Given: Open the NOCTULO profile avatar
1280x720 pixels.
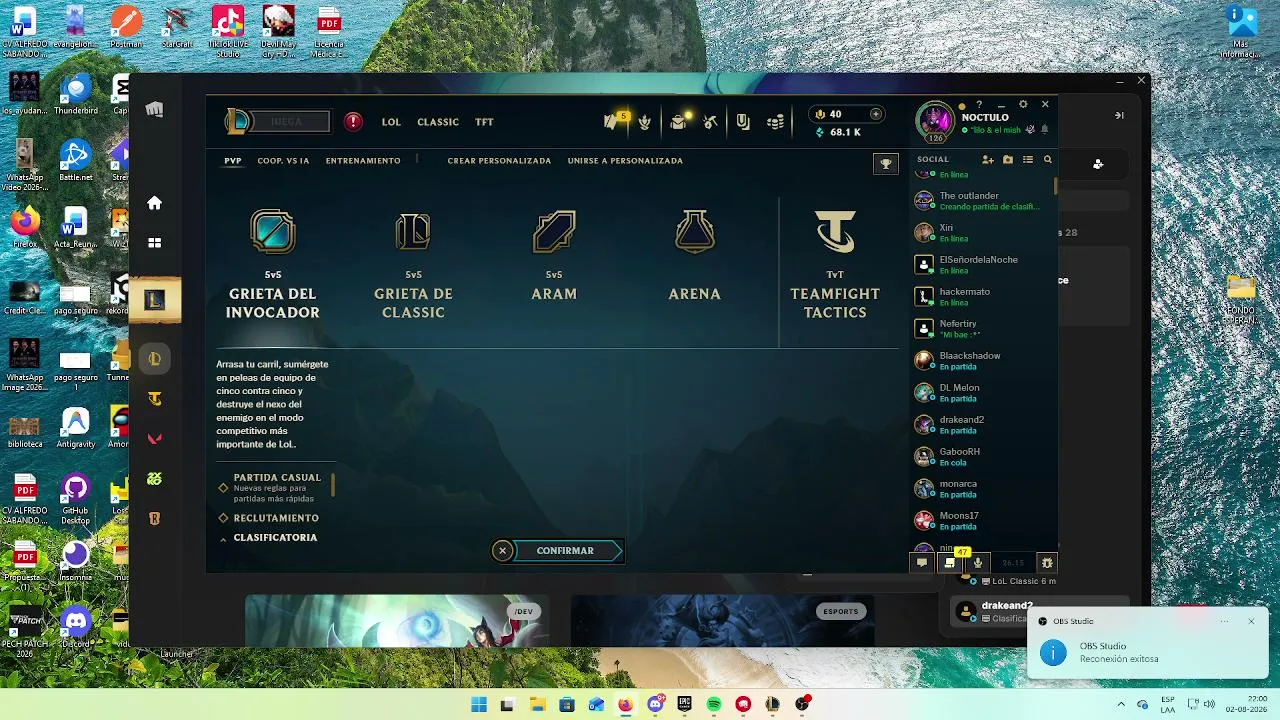Looking at the screenshot, I should point(936,121).
